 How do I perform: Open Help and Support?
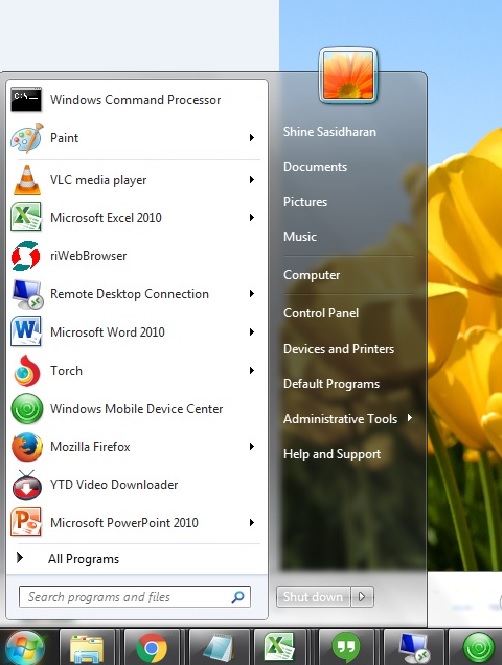coord(332,454)
